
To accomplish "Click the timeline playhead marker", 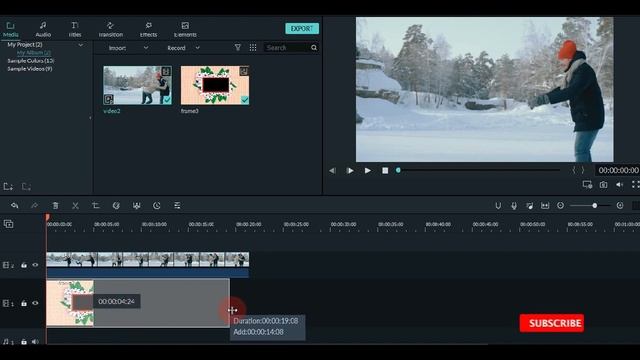I will (47, 218).
